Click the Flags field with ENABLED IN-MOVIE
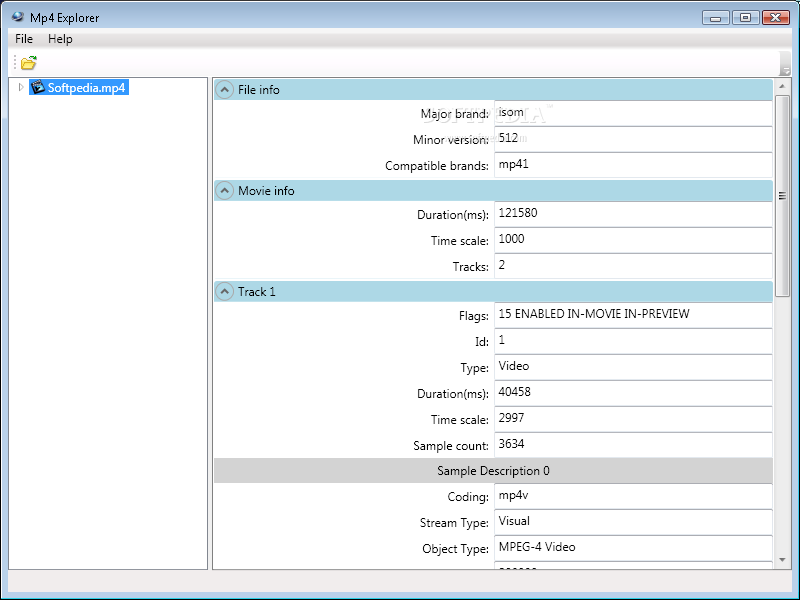This screenshot has height=600, width=800. 633,315
